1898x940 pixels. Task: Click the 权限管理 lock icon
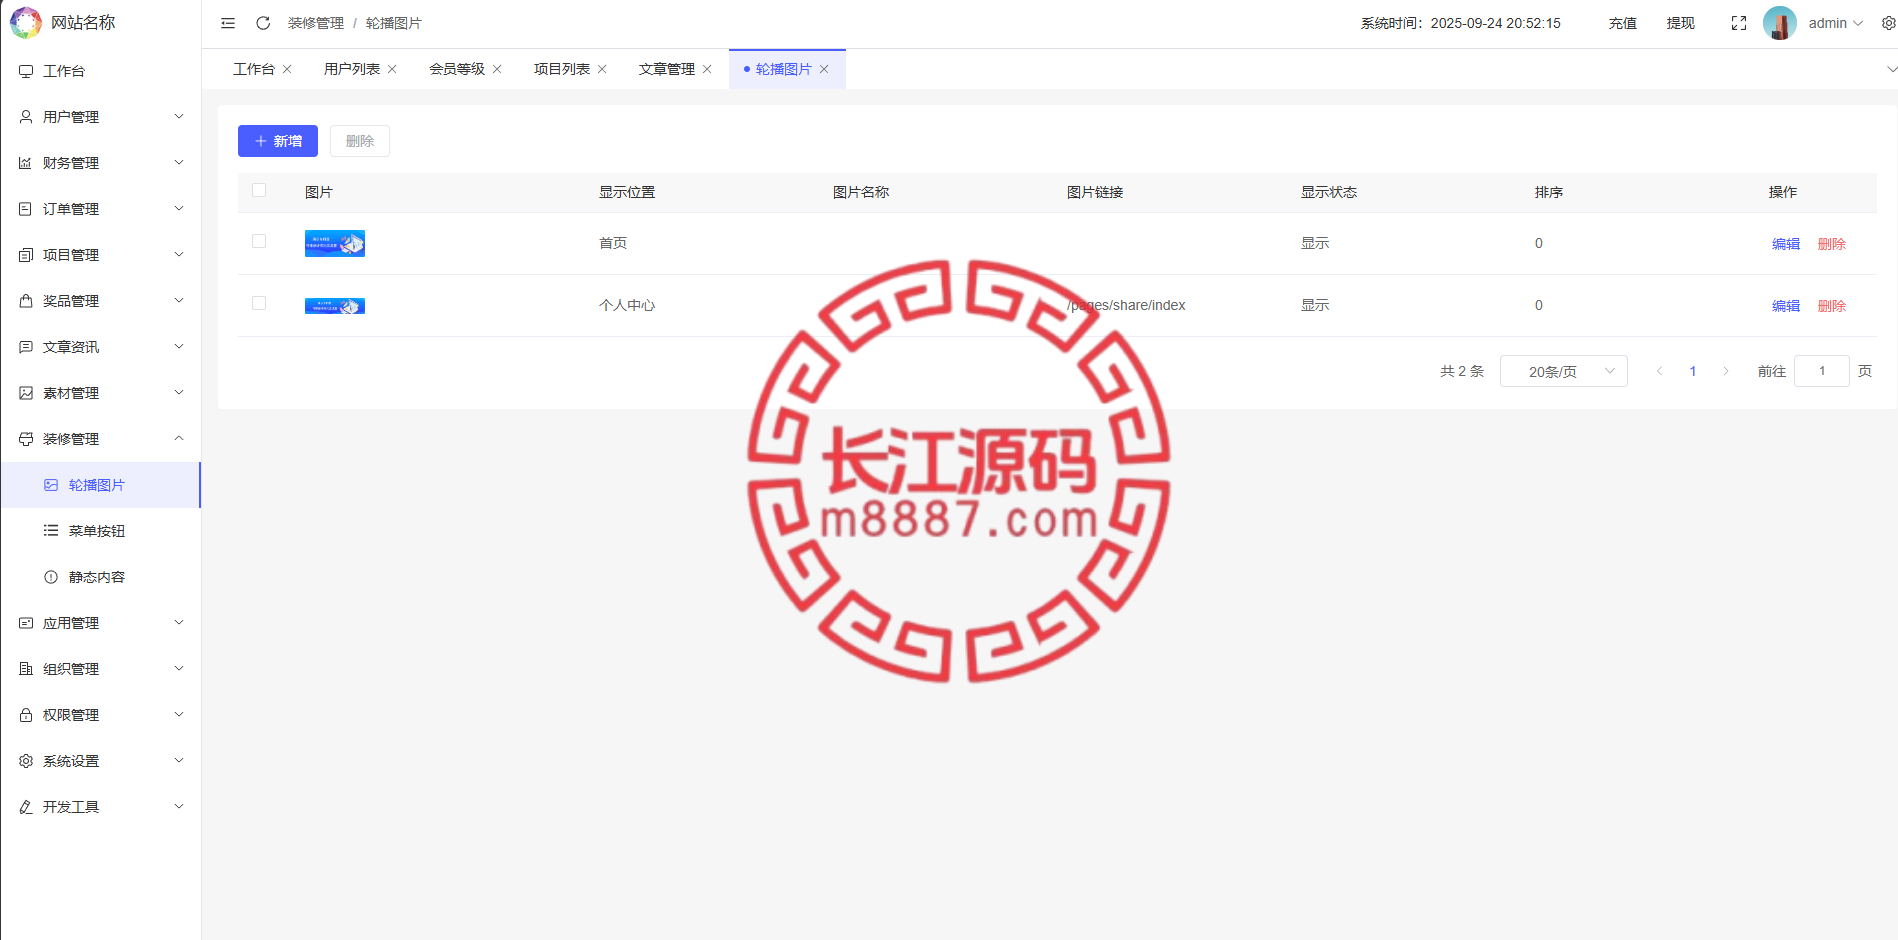[x=26, y=715]
